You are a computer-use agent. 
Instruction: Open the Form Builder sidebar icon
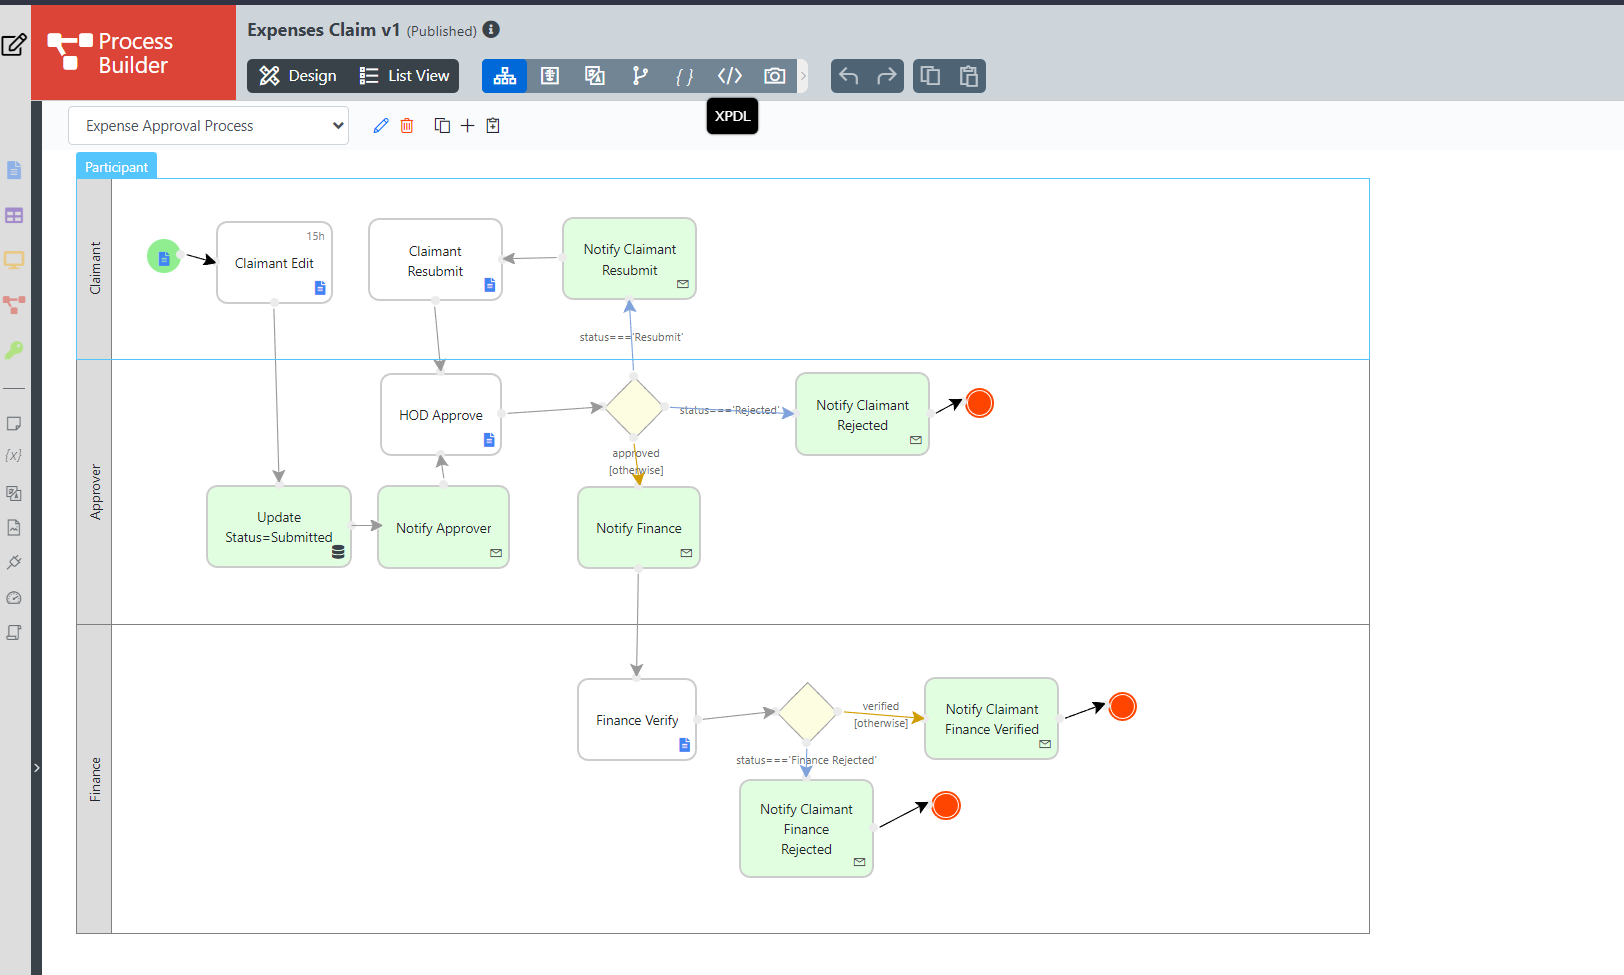tap(14, 171)
